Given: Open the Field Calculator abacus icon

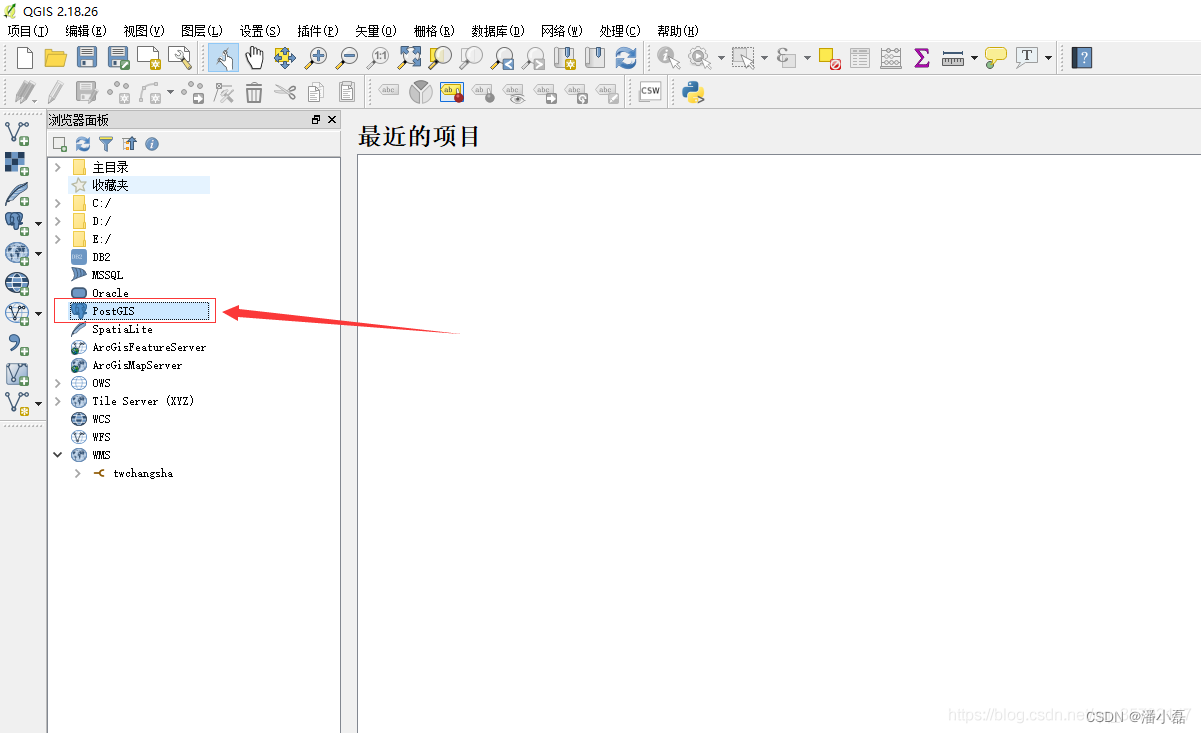Looking at the screenshot, I should (x=891, y=58).
